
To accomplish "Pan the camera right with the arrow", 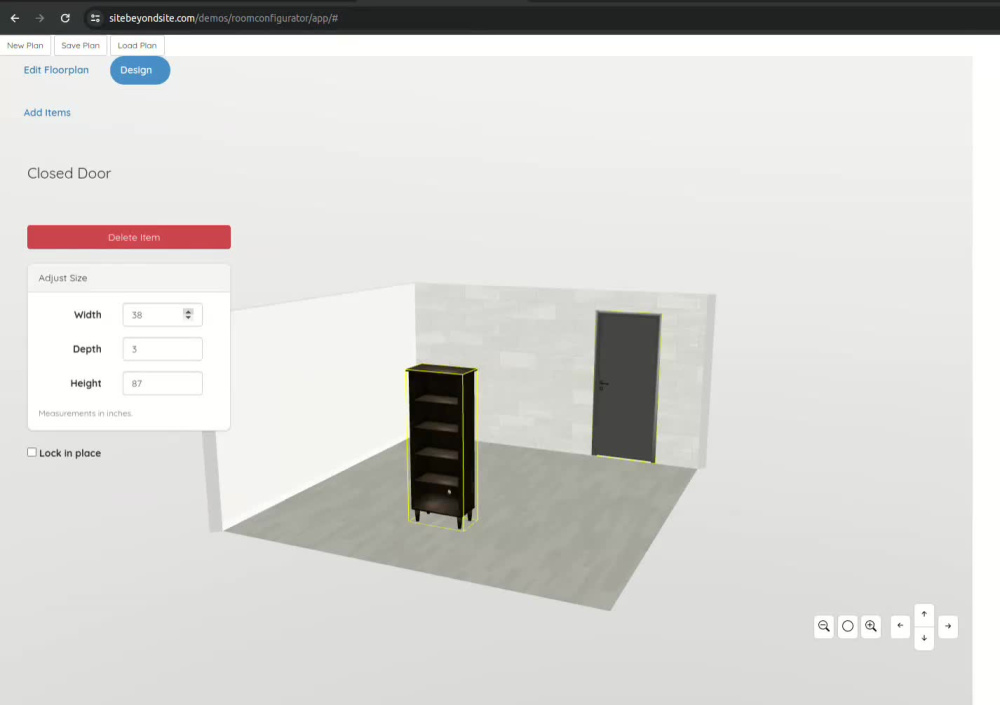I will [x=948, y=626].
